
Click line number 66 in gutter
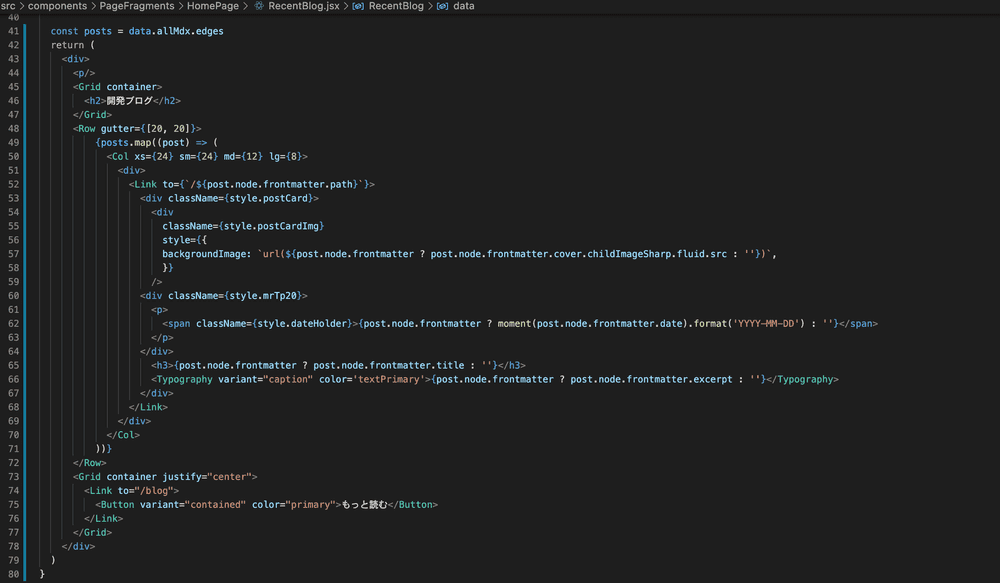pos(13,380)
